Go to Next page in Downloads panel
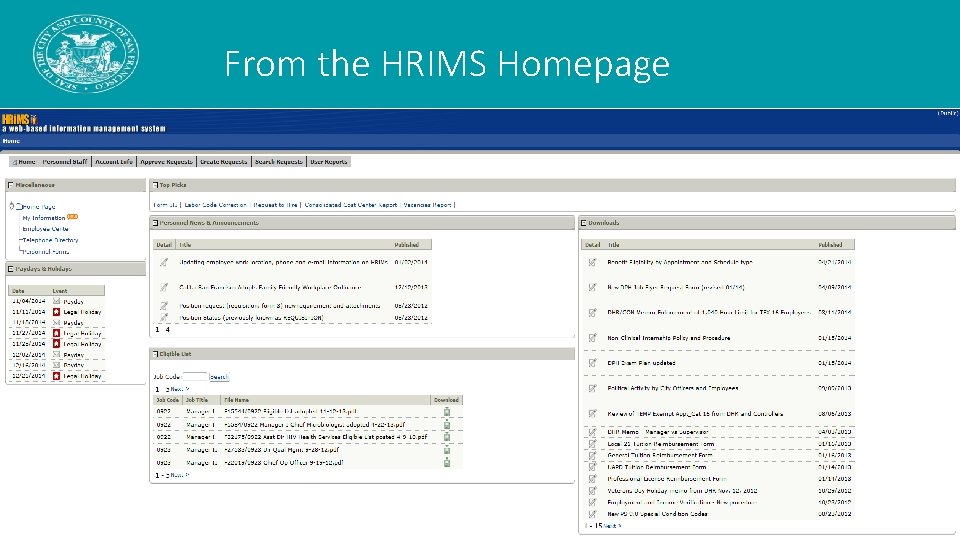Viewport: 960px width, 540px height. 612,526
